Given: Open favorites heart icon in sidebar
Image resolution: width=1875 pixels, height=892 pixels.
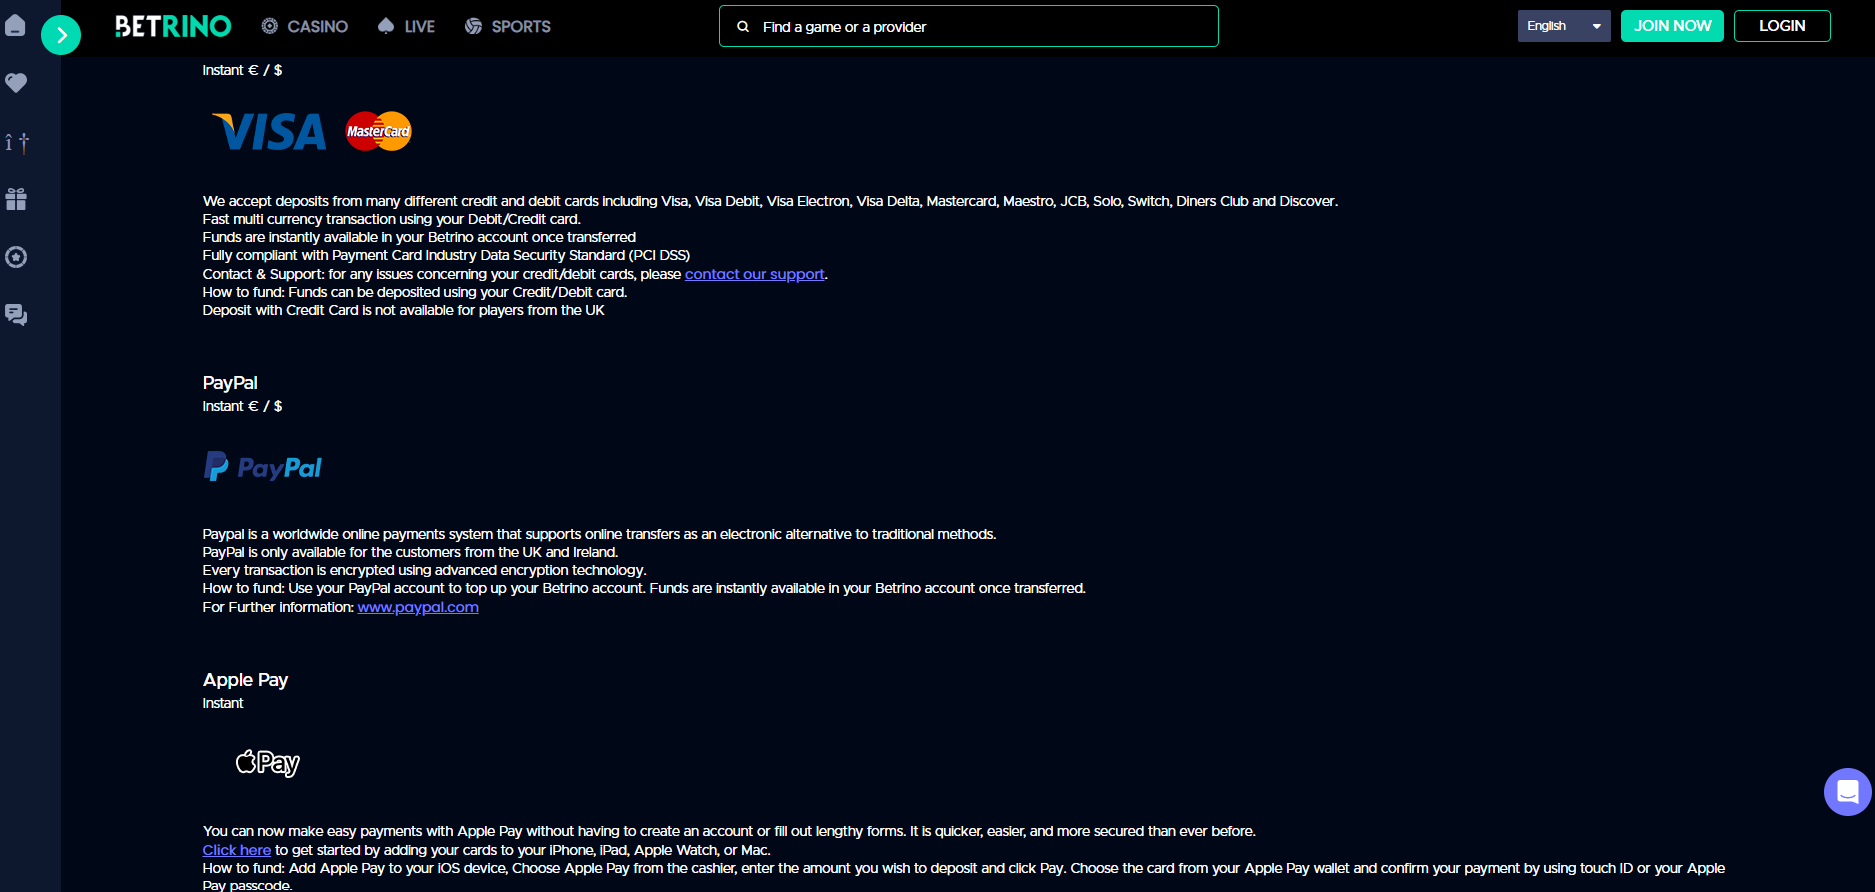Looking at the screenshot, I should (x=16, y=83).
